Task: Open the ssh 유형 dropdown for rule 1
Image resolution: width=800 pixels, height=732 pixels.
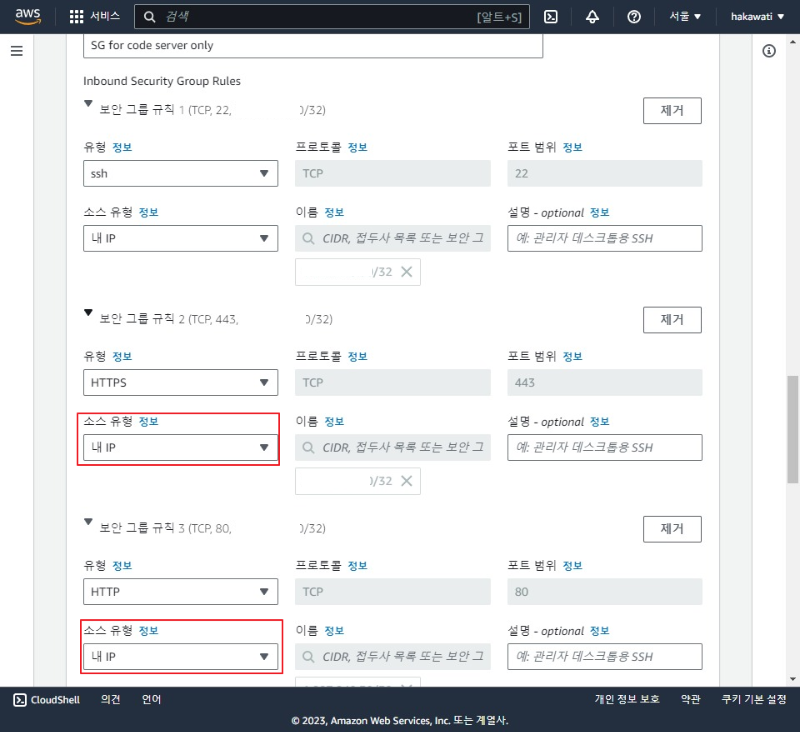Action: [180, 173]
